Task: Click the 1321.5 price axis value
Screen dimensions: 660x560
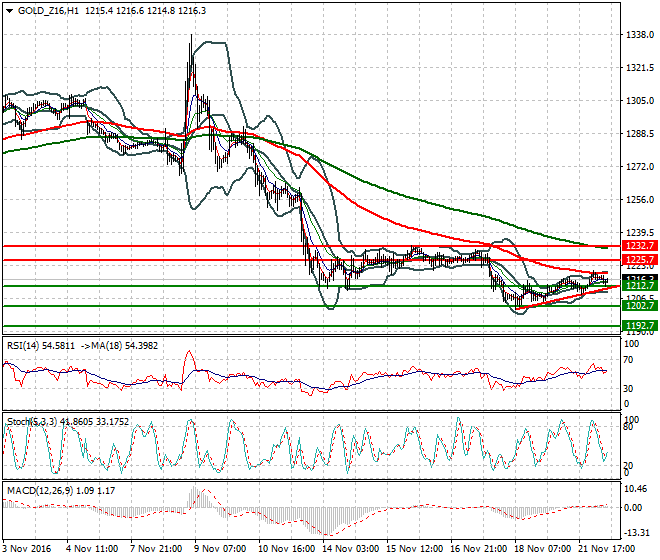Action: [640, 68]
